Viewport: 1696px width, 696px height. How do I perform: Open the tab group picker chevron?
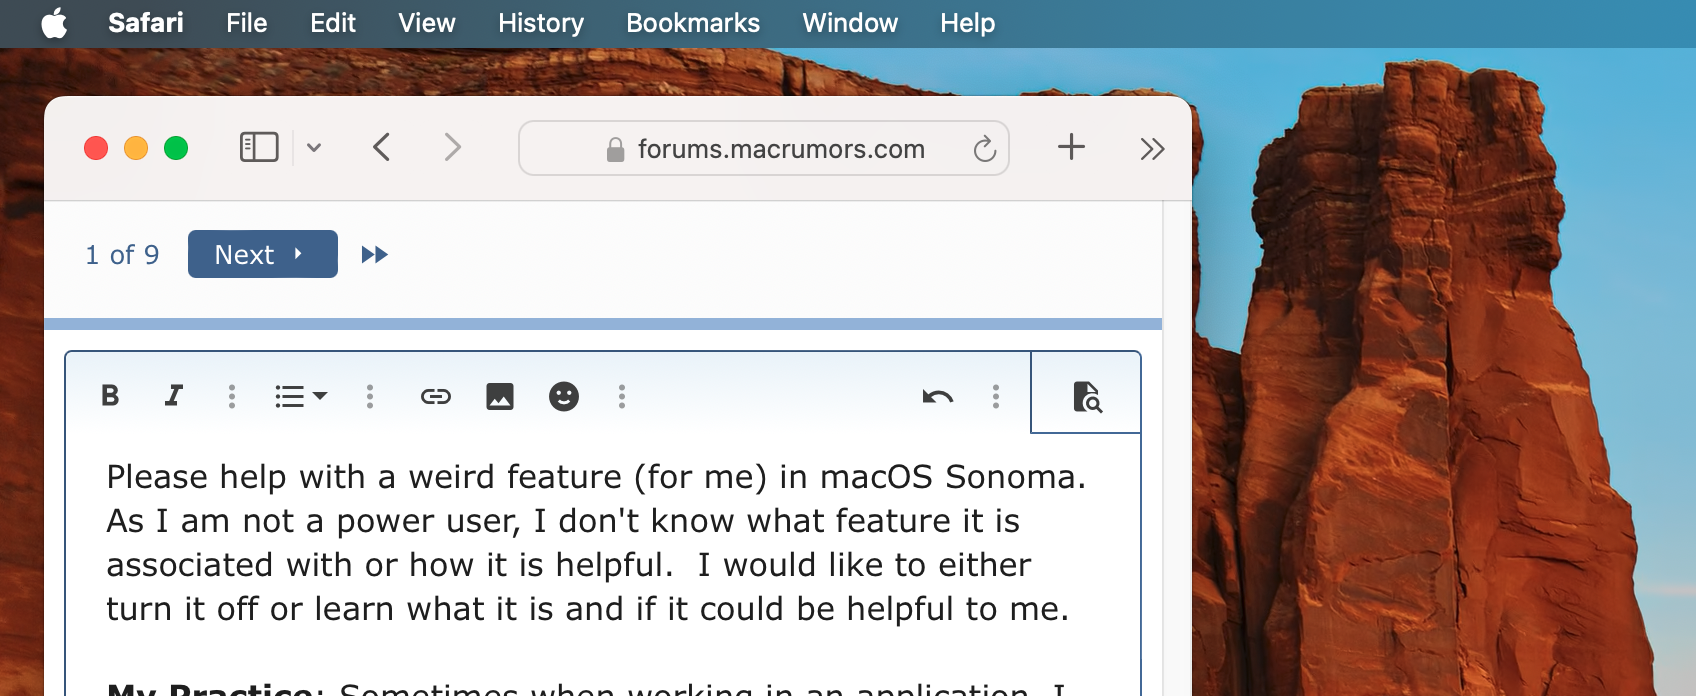tap(314, 148)
